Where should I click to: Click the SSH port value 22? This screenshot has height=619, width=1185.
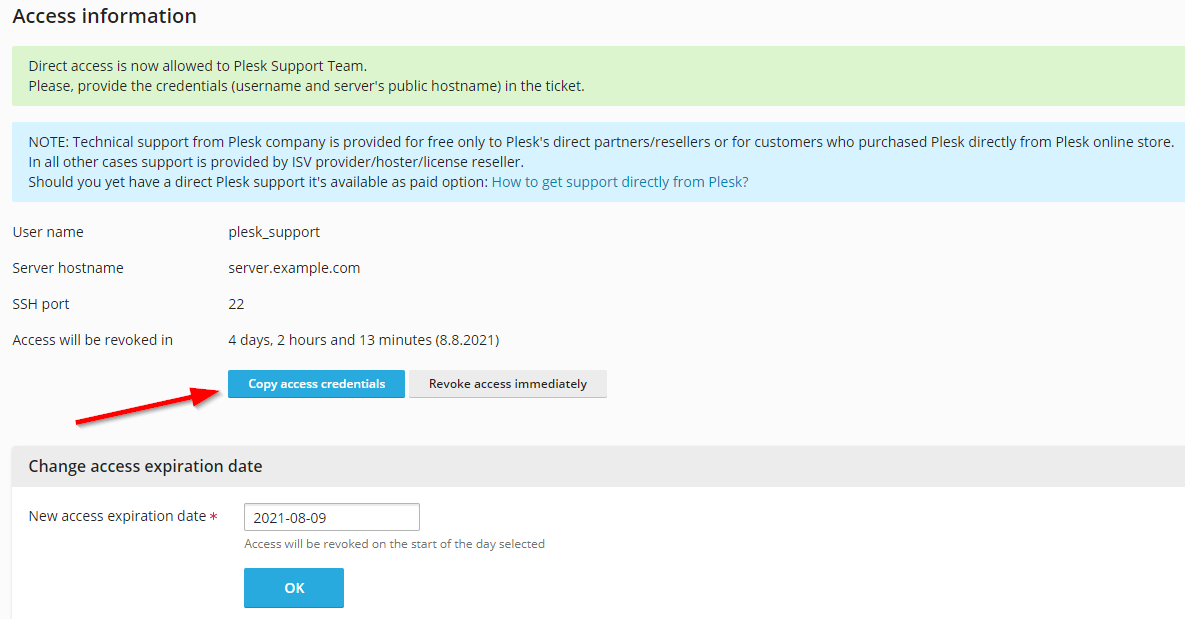(x=237, y=303)
